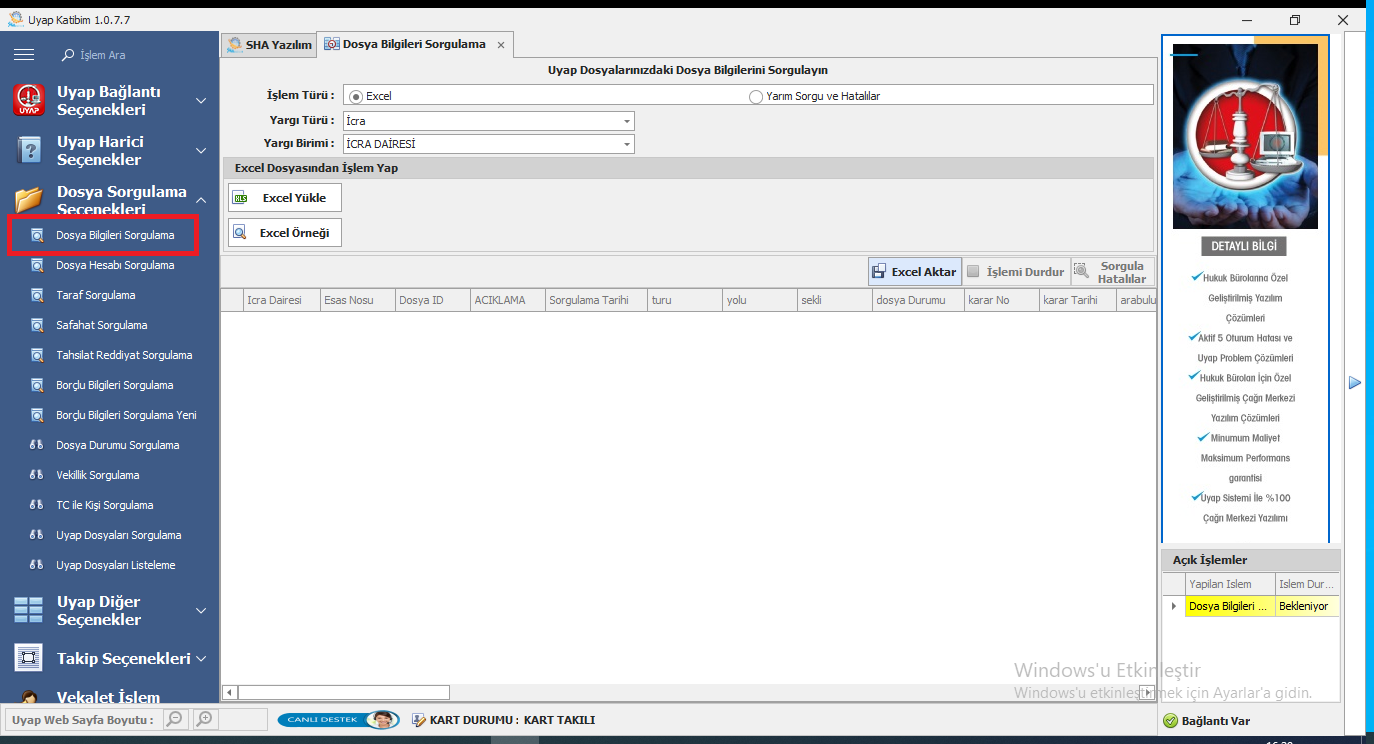Open the Yargı Türü dropdown
The width and height of the screenshot is (1374, 744).
[627, 121]
